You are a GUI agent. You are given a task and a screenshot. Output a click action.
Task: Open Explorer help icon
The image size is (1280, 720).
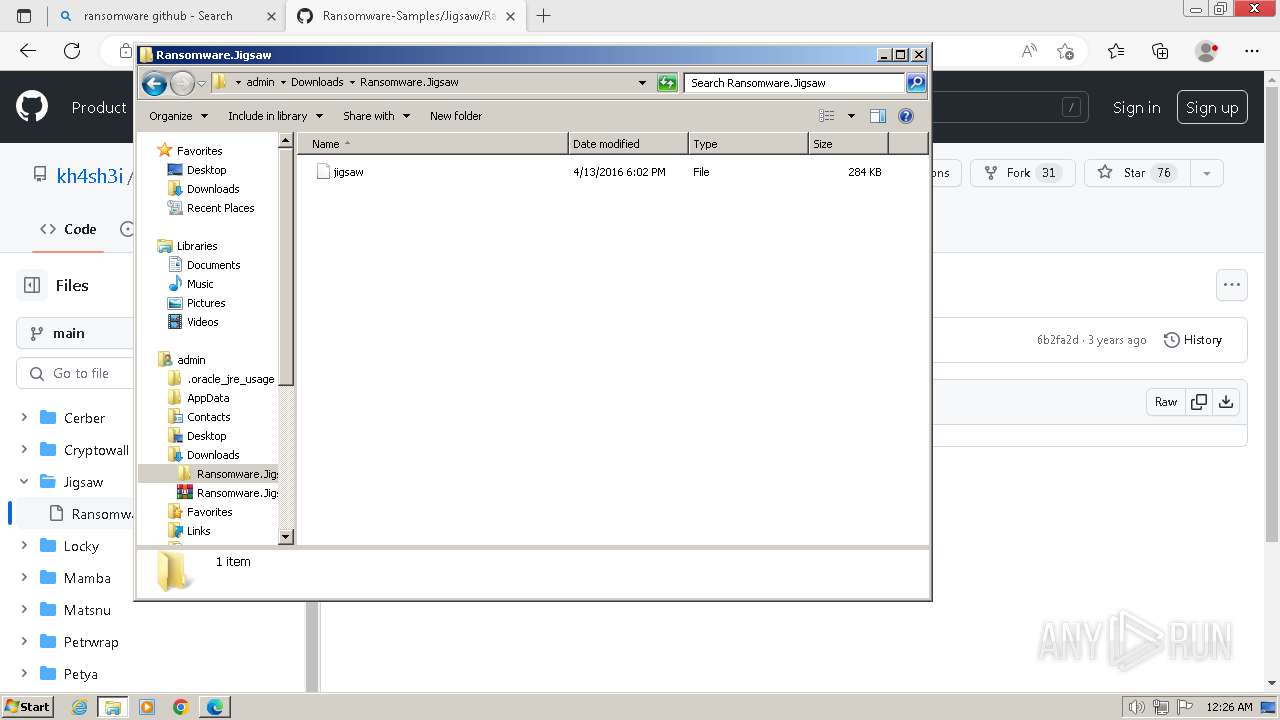click(x=906, y=116)
